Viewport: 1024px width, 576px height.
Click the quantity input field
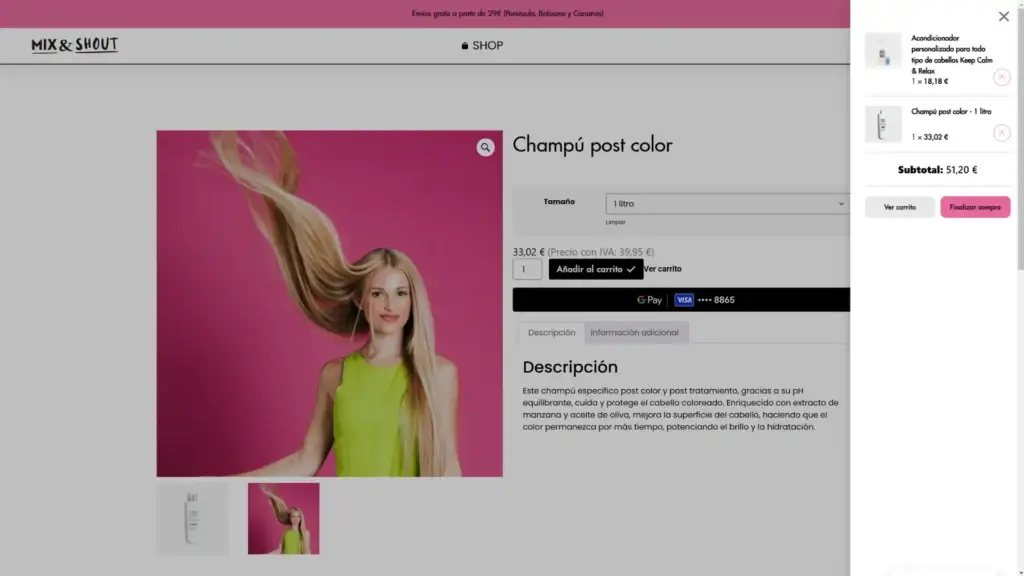(527, 269)
